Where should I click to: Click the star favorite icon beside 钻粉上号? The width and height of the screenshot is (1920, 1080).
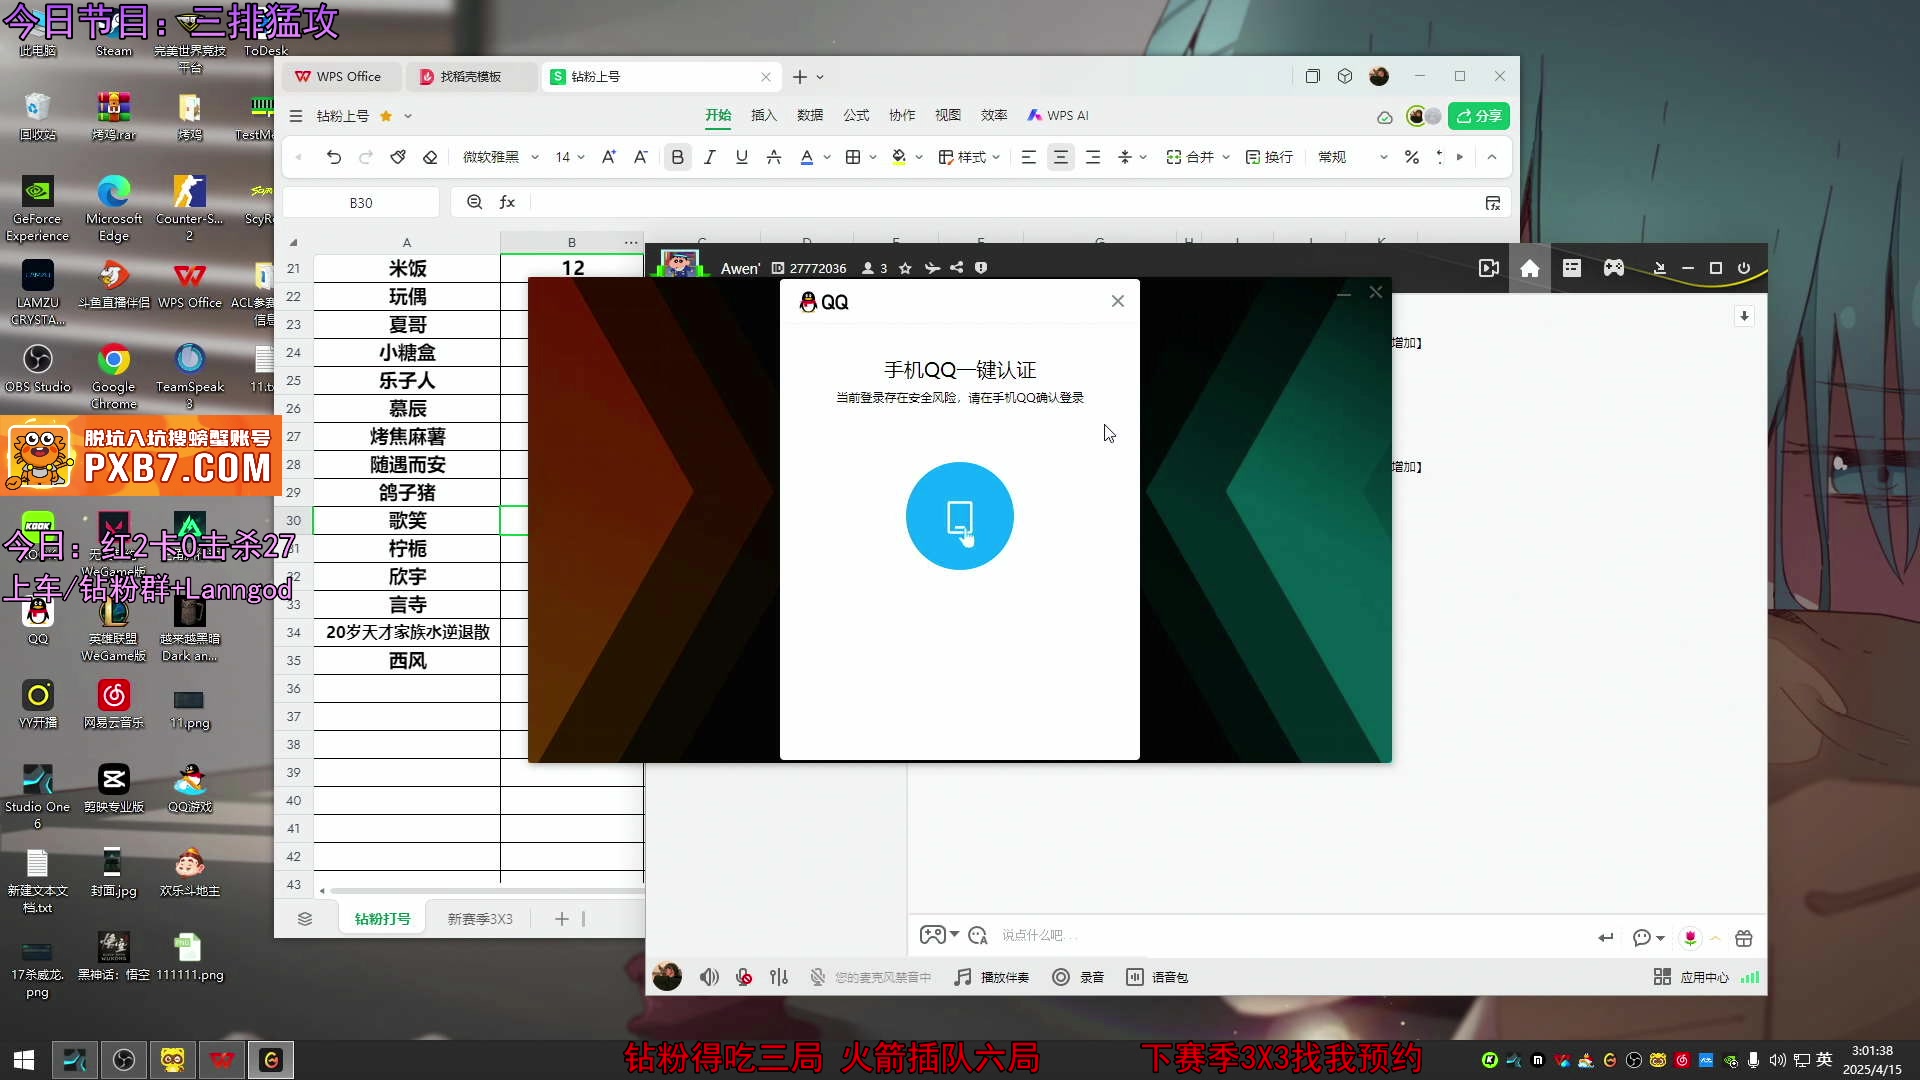[386, 116]
